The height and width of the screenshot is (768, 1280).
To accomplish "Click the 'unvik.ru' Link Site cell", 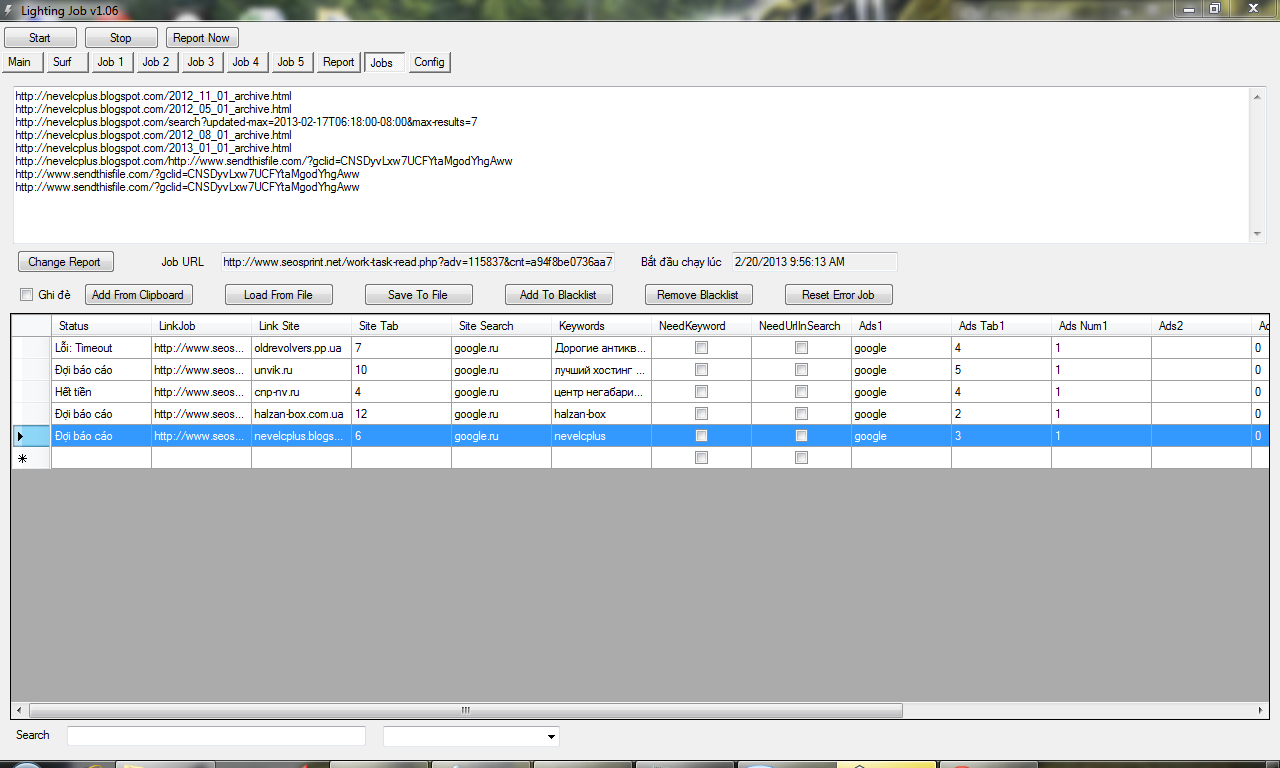I will (301, 370).
